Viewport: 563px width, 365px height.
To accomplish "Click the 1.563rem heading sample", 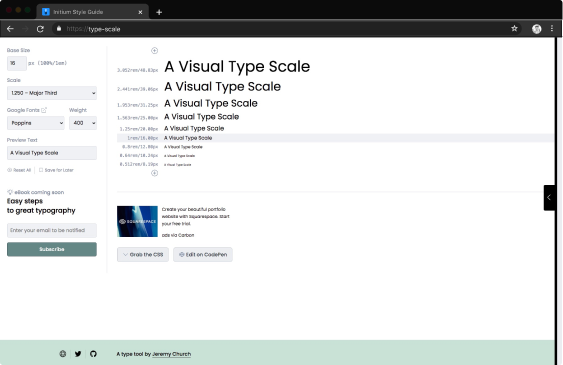I will [201, 117].
